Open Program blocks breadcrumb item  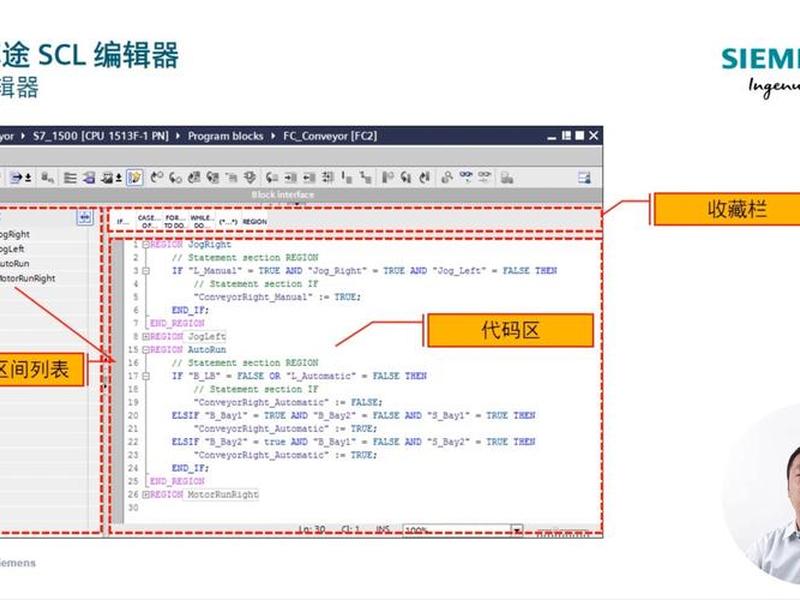226,136
